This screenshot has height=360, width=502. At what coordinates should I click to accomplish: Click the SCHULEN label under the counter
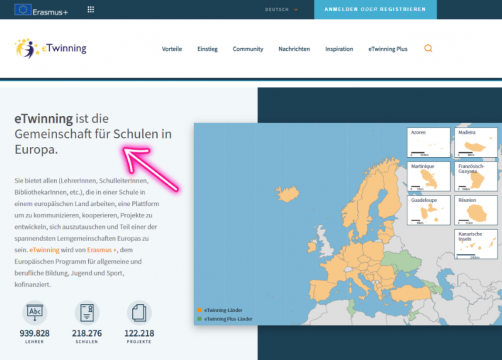click(x=87, y=342)
